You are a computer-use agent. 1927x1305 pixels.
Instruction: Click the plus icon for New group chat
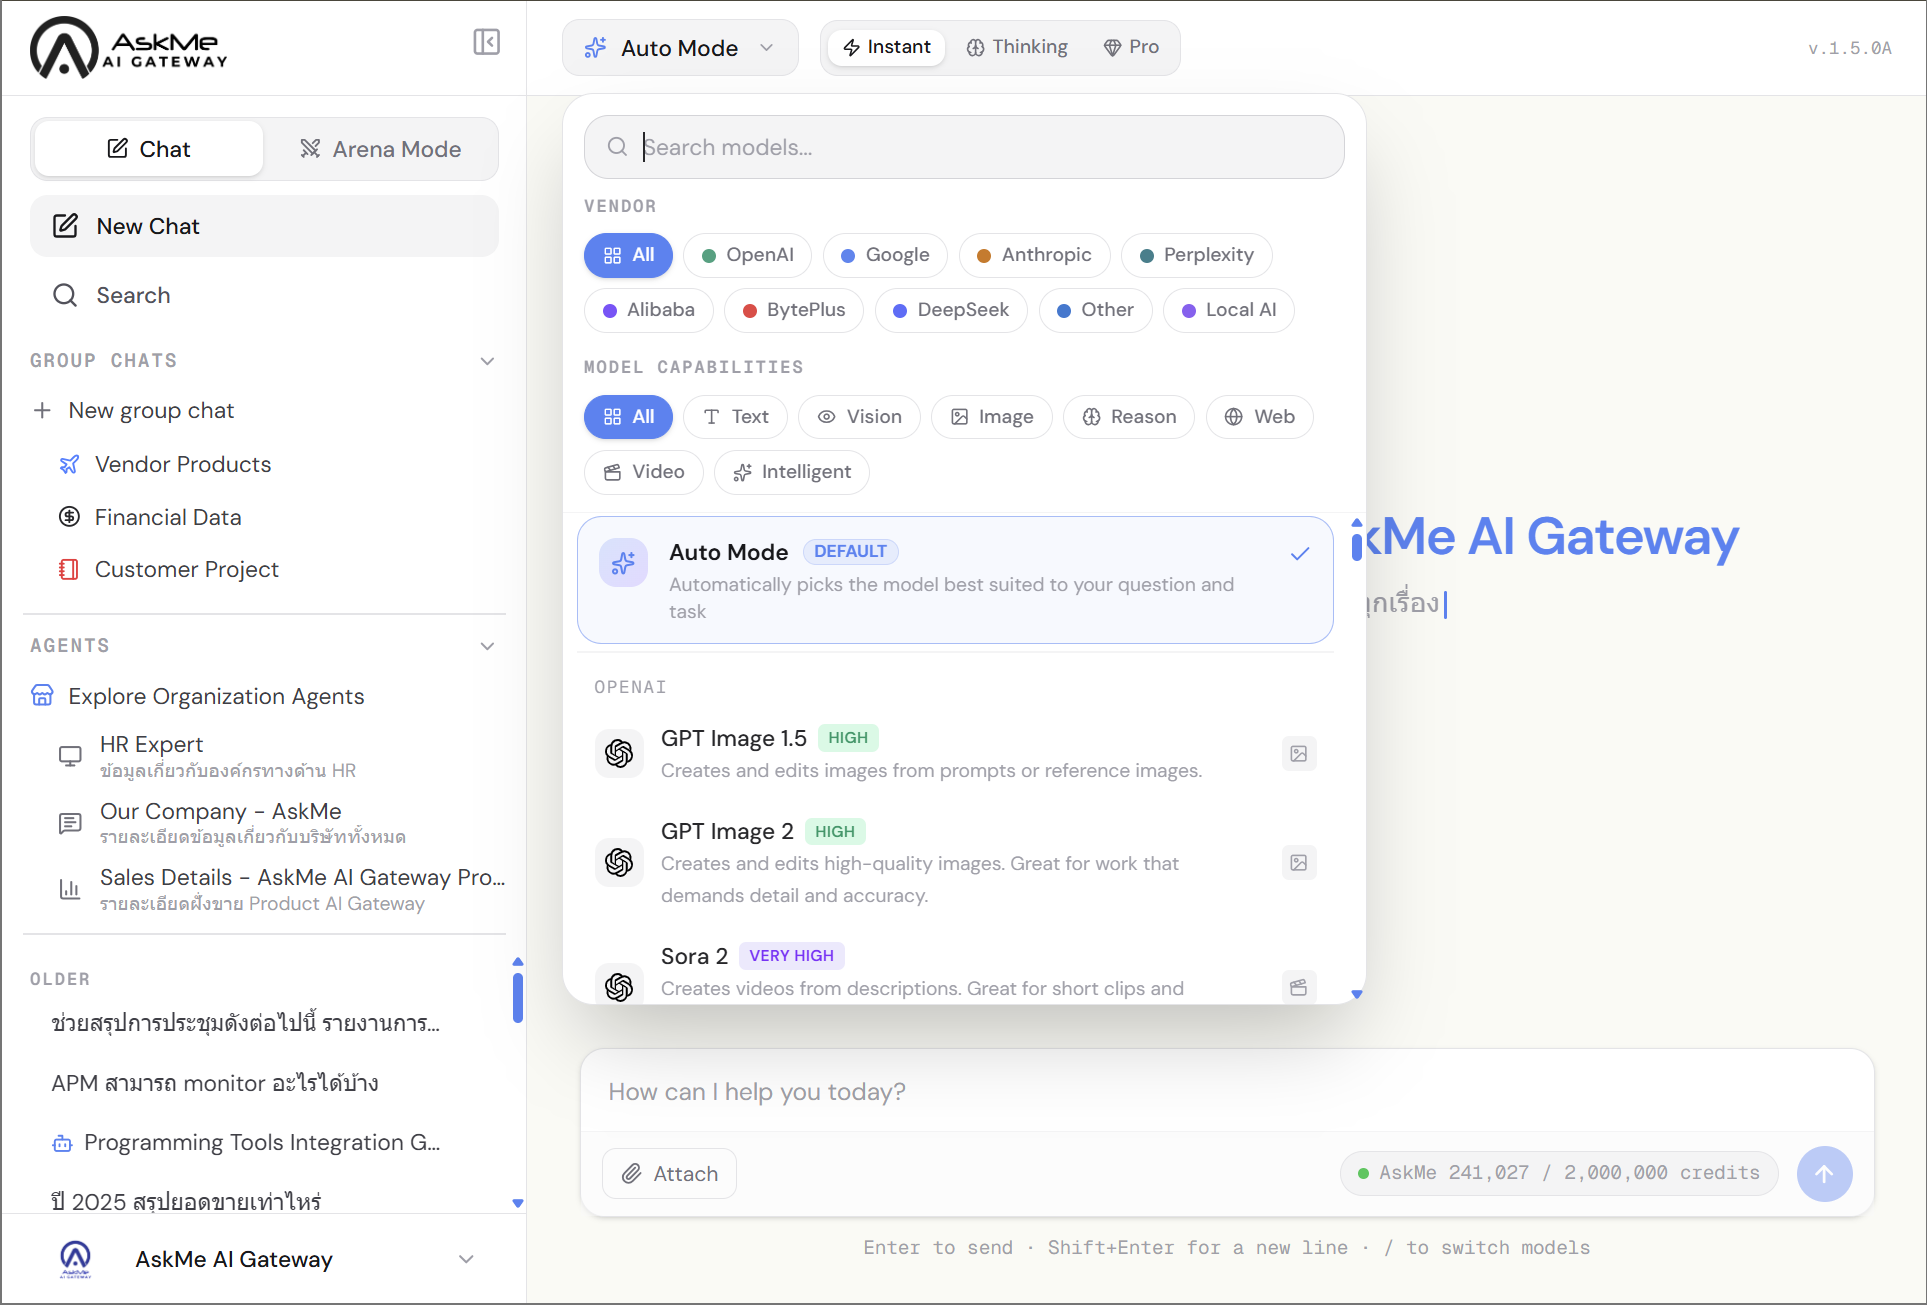(x=42, y=410)
